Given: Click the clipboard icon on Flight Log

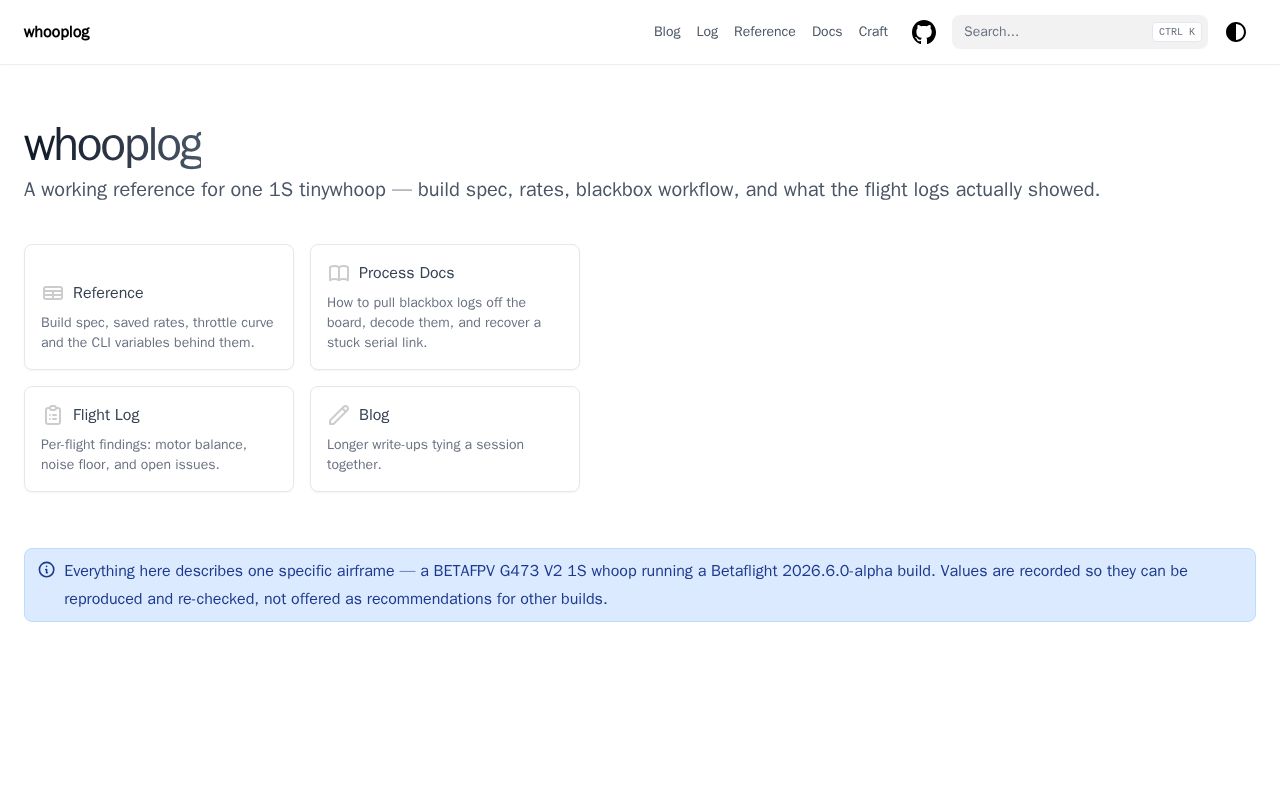Looking at the screenshot, I should pos(53,415).
